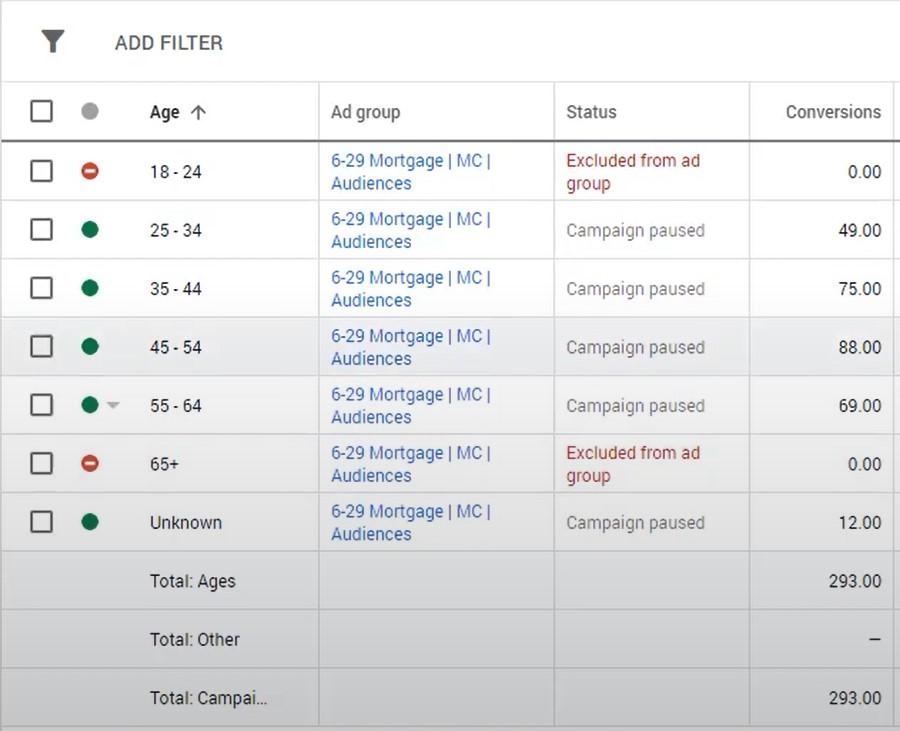Open ad group link in 65+ row
Image resolution: width=900 pixels, height=731 pixels.
pyautogui.click(x=410, y=464)
